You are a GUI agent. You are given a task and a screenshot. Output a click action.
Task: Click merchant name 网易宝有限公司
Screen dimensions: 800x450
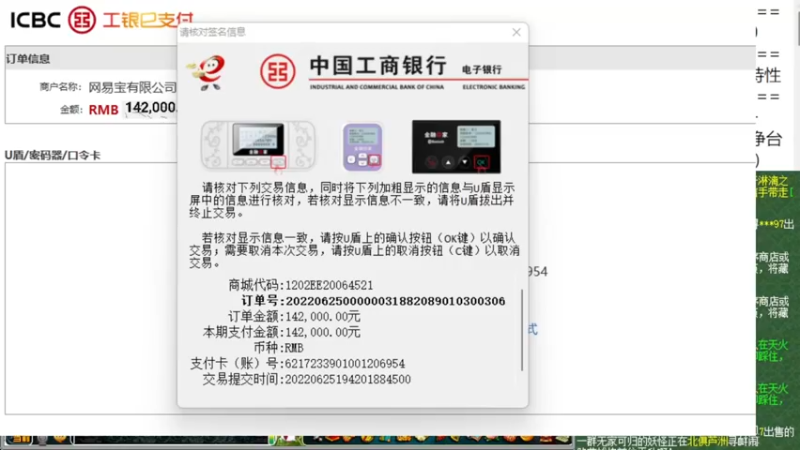point(132,87)
